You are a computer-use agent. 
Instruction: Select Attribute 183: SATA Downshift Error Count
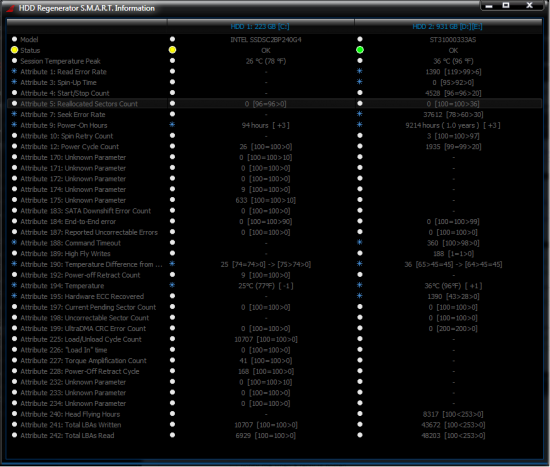click(86, 211)
